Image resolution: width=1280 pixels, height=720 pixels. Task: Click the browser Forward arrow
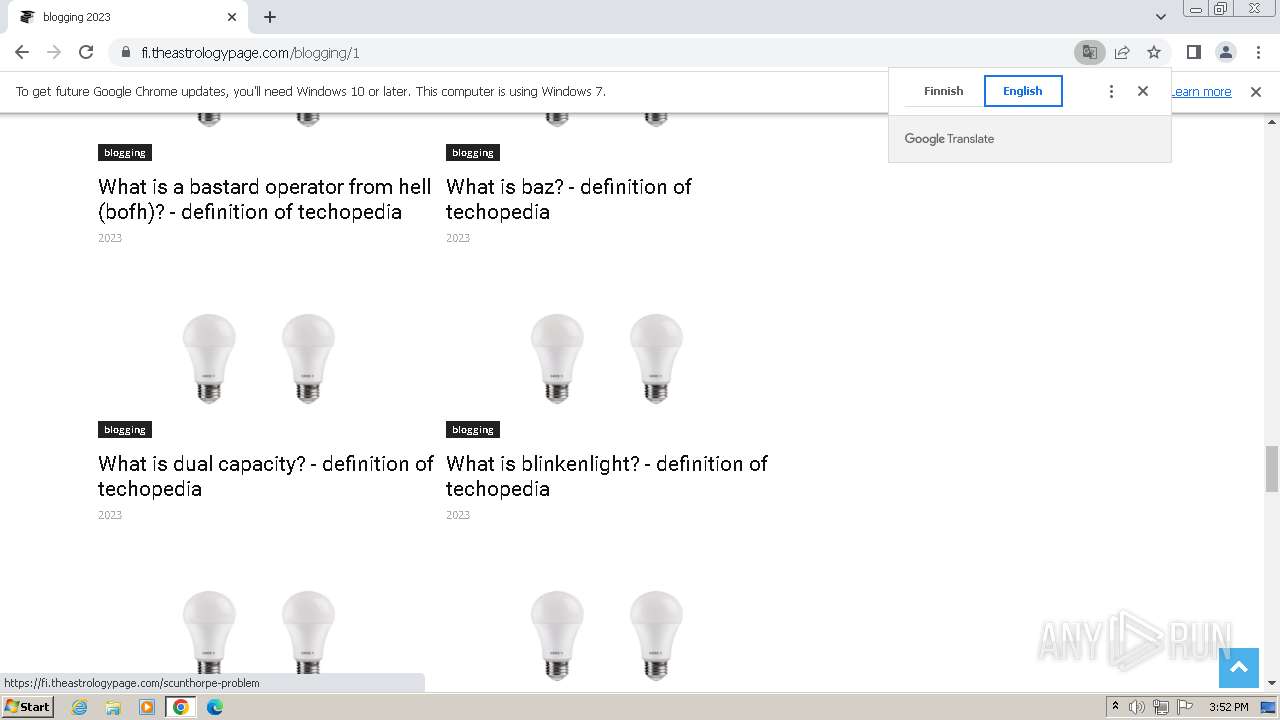pos(54,52)
